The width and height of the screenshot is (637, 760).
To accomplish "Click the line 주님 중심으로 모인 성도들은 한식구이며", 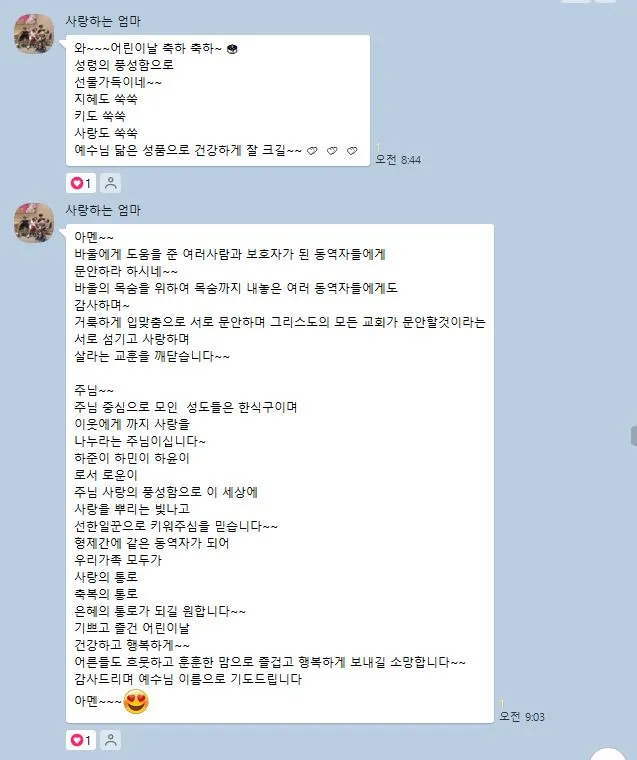I will tap(186, 407).
